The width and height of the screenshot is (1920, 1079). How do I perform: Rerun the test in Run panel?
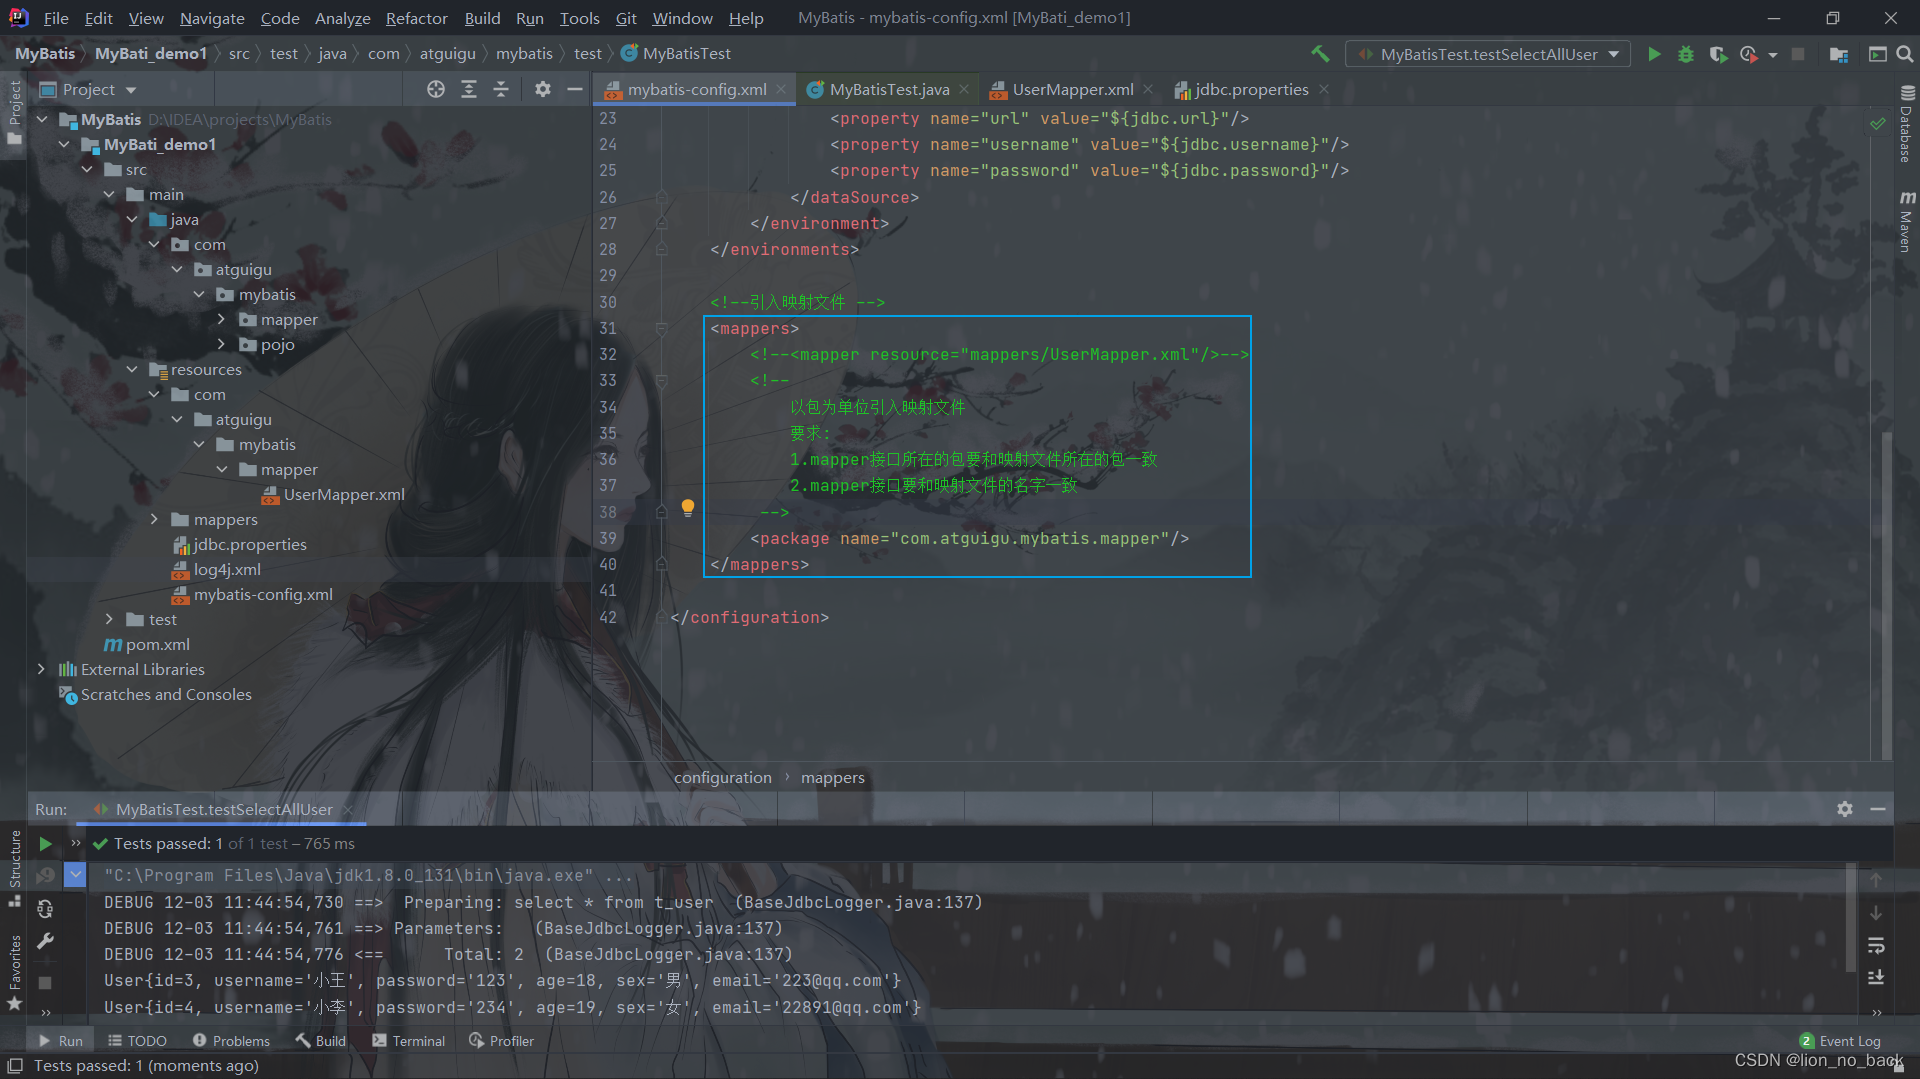pyautogui.click(x=45, y=844)
